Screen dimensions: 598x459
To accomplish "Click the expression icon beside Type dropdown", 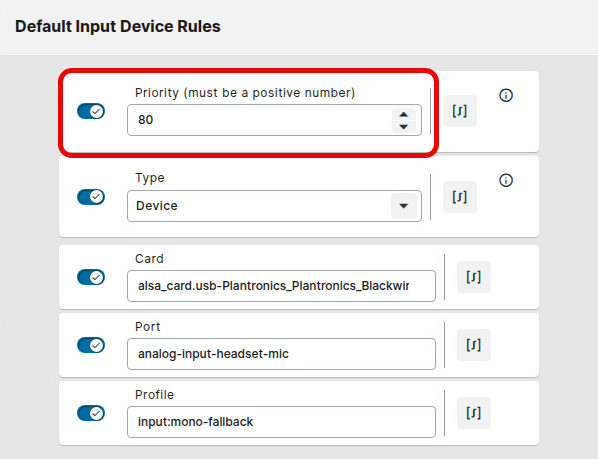I will (x=460, y=197).
